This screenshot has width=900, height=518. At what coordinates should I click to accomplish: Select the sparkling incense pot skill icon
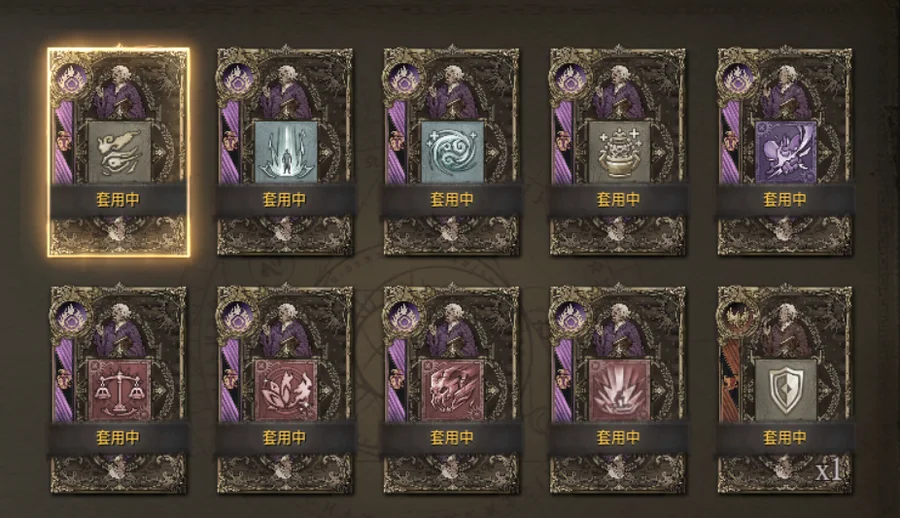tap(618, 152)
